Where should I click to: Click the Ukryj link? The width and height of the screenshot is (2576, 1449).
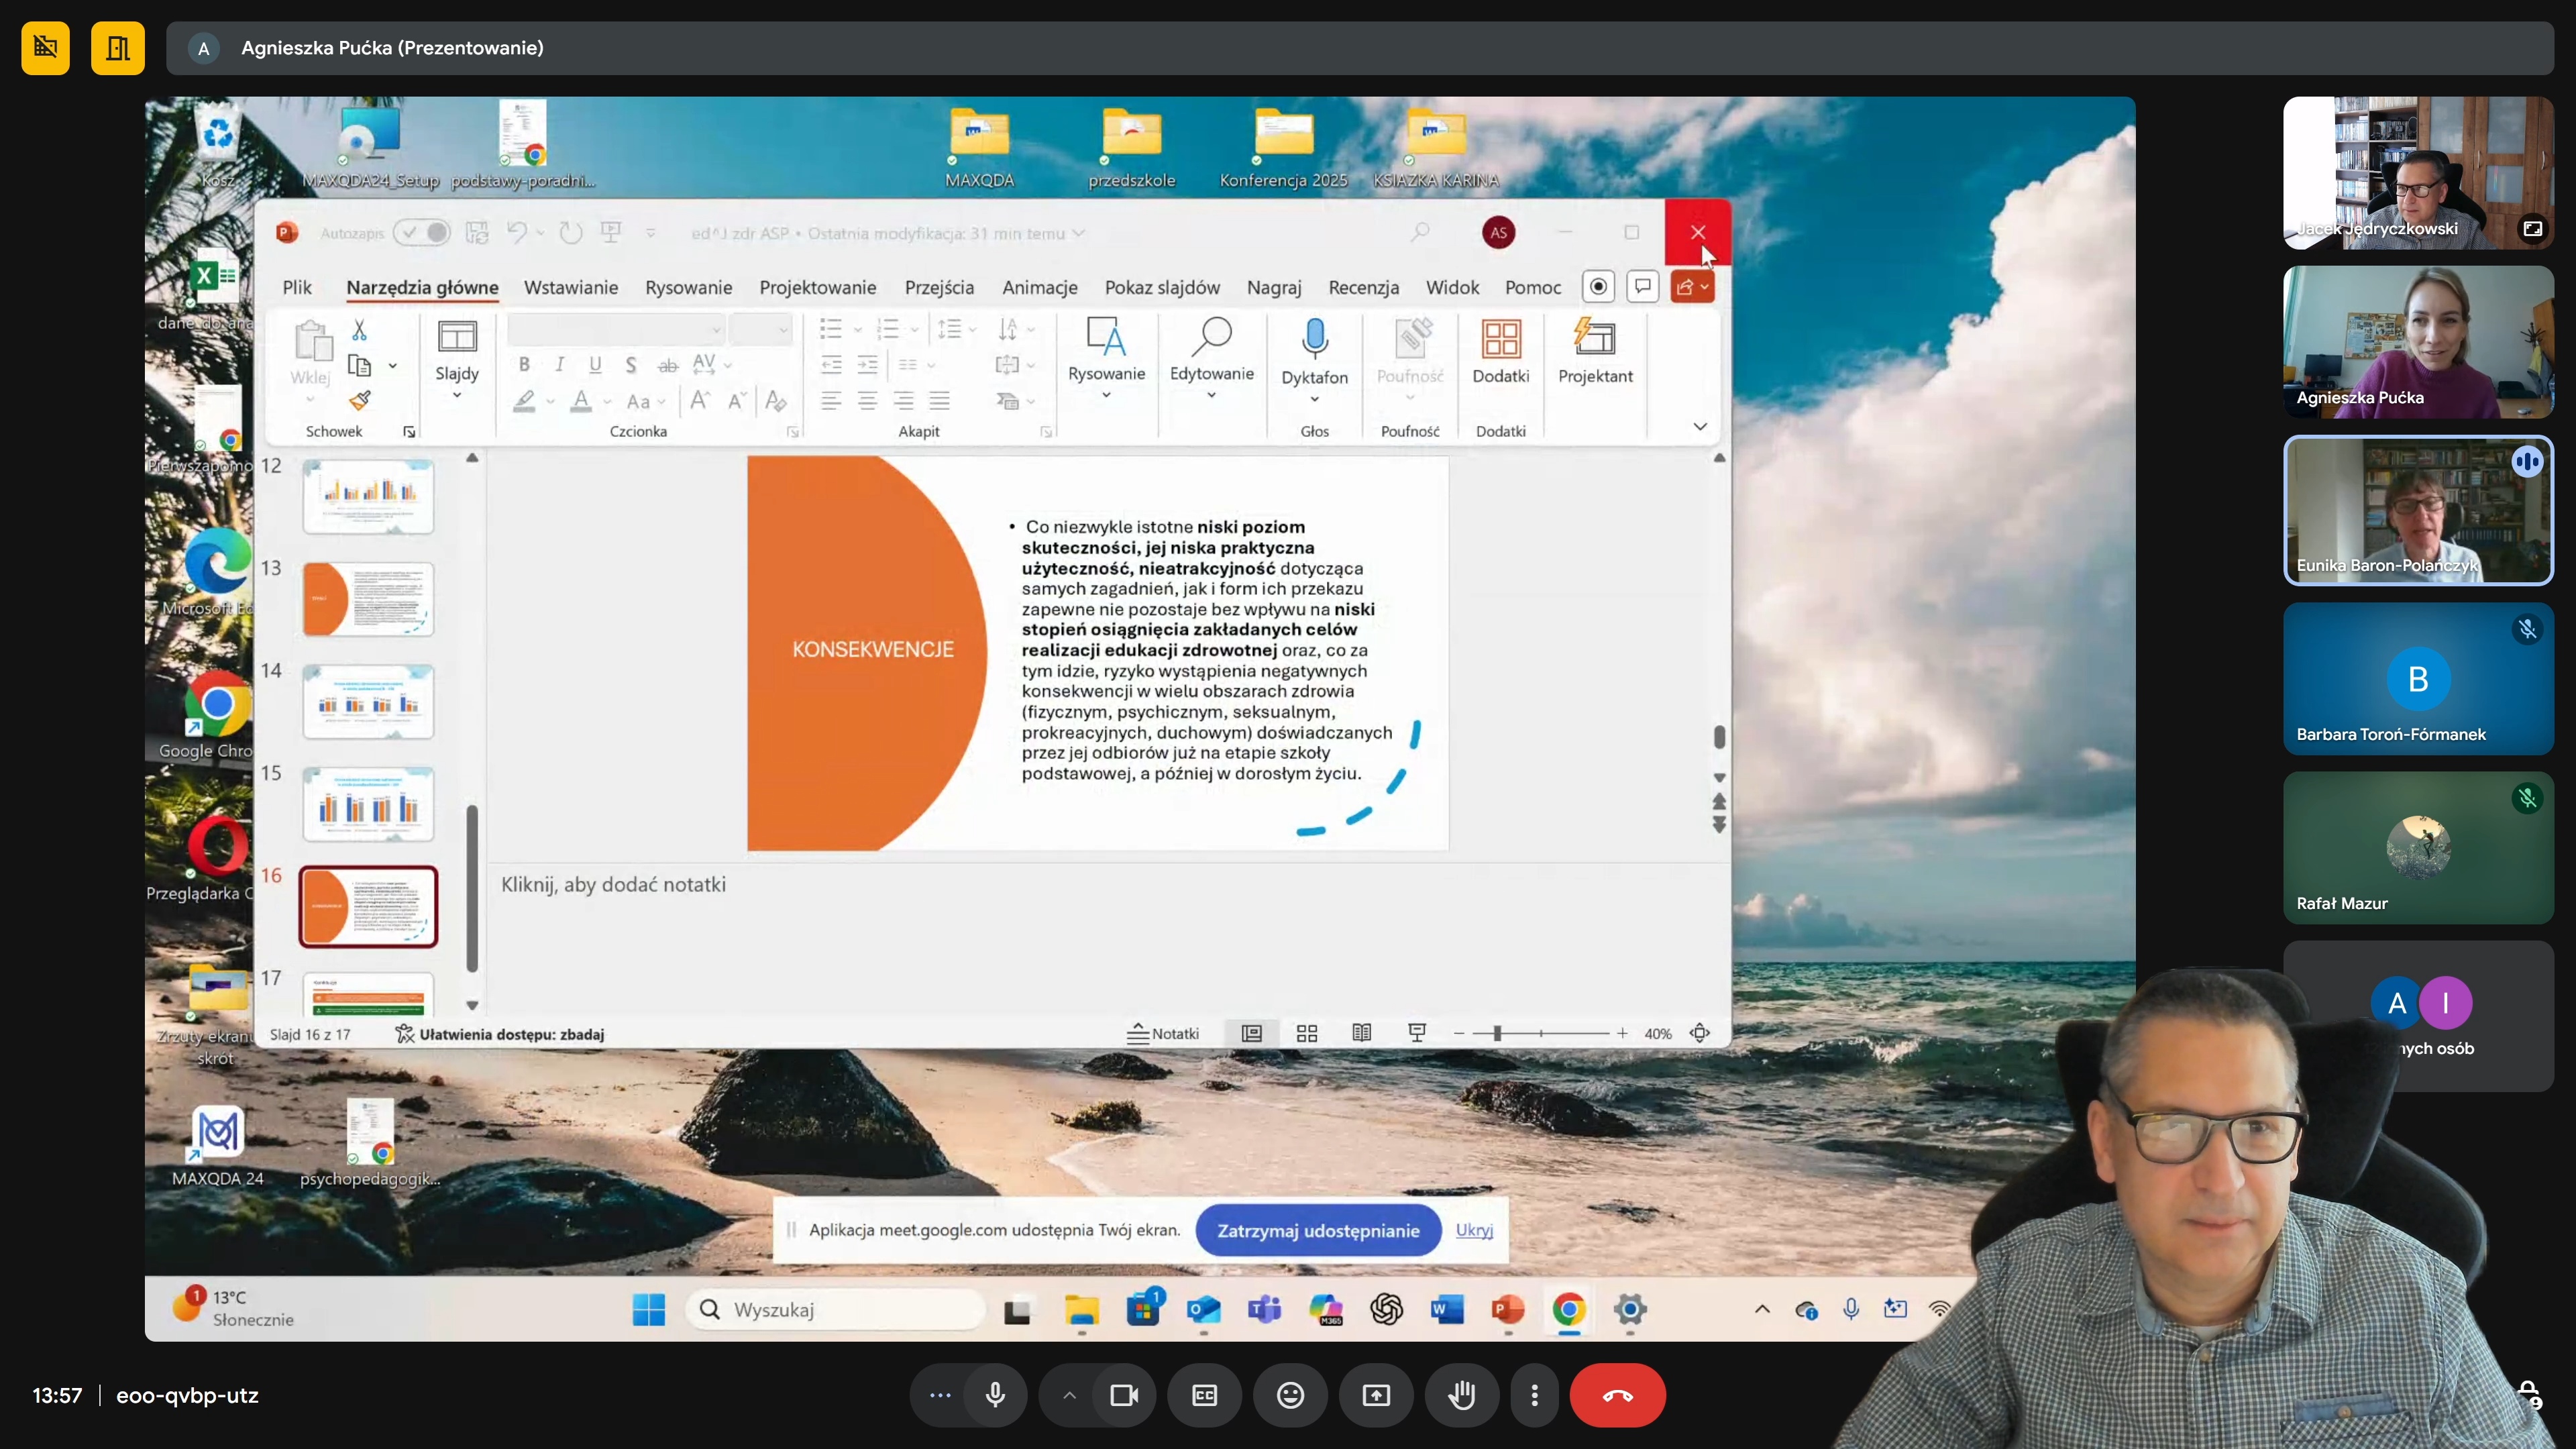tap(1474, 1230)
